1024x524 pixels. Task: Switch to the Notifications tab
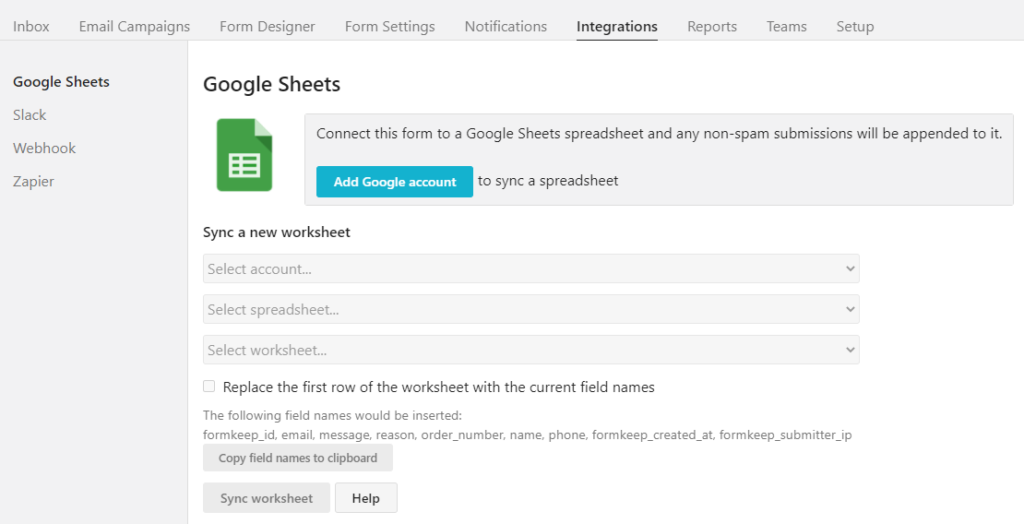pos(506,26)
